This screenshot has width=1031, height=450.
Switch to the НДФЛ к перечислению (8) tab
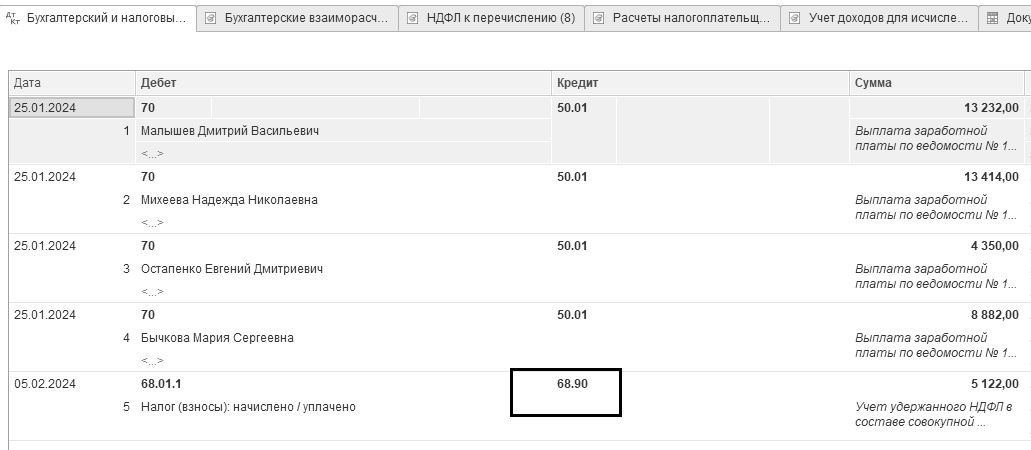[493, 18]
